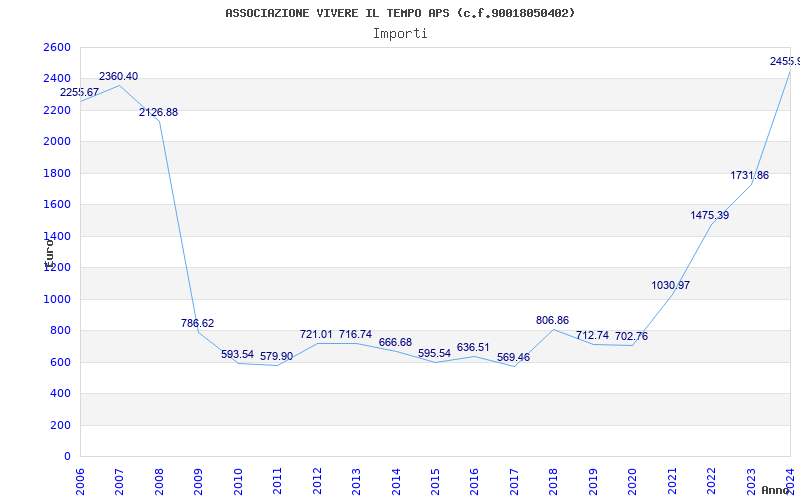Click the 2126.88 value label

point(159,112)
